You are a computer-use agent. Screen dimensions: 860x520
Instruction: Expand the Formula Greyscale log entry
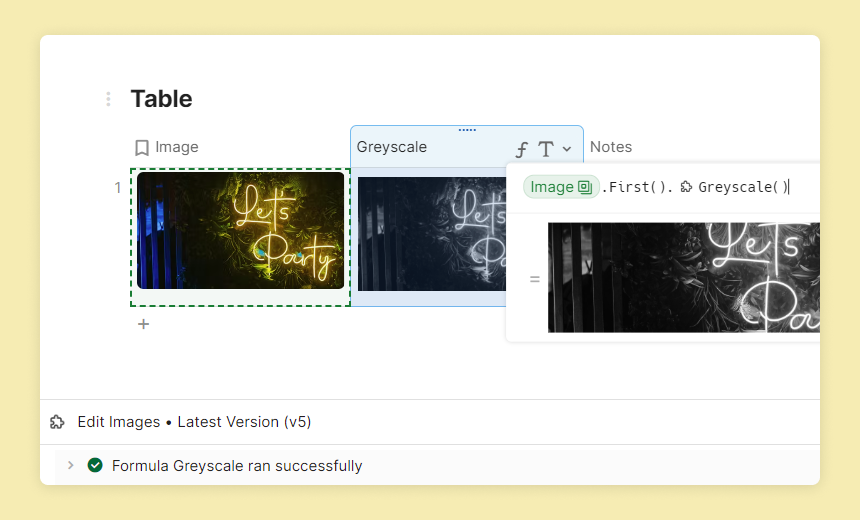tap(71, 465)
